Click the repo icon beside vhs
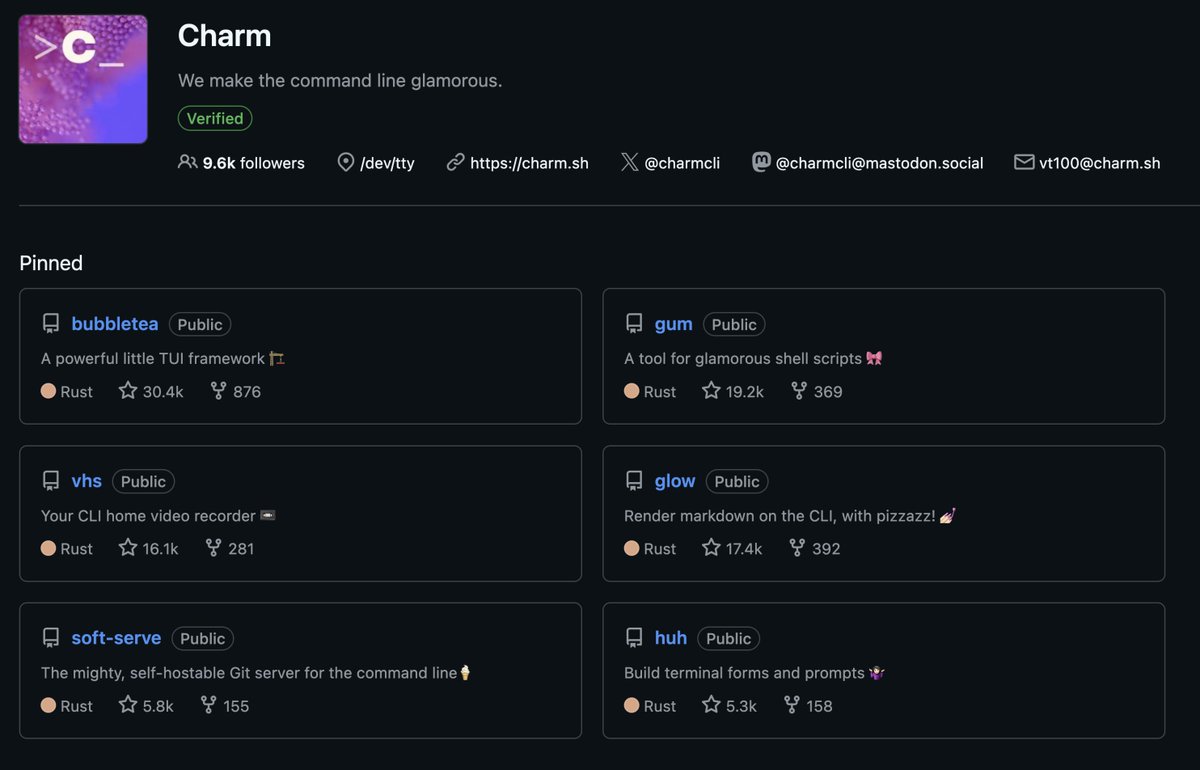Screen dimensions: 1200x770 (x=50, y=481)
